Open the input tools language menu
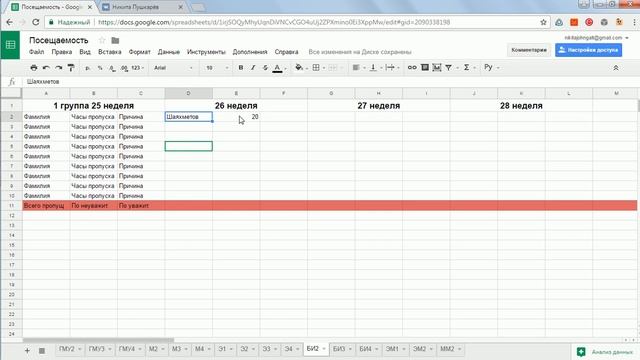Image resolution: width=640 pixels, height=360 pixels. pos(491,68)
